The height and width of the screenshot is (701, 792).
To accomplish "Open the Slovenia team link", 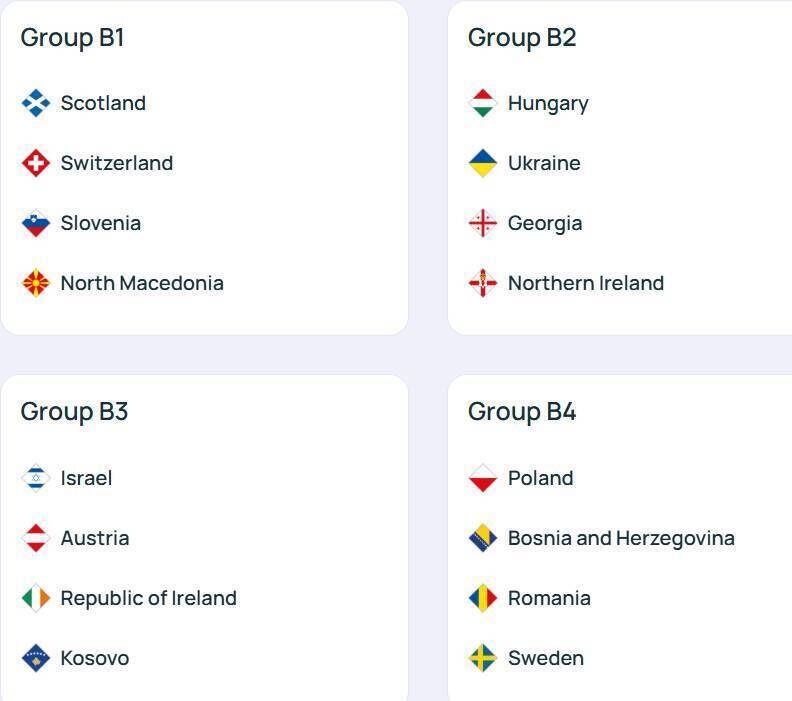I will (x=100, y=223).
